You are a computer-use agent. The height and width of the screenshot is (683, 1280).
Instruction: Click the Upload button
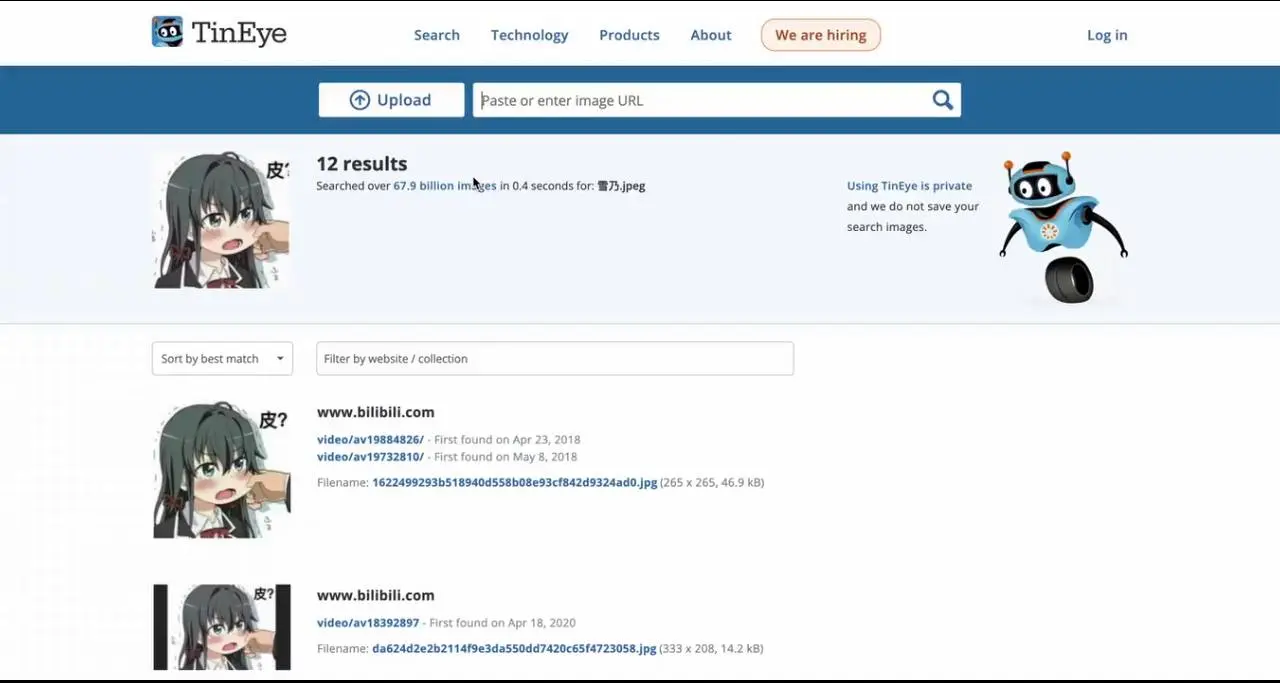click(x=391, y=100)
